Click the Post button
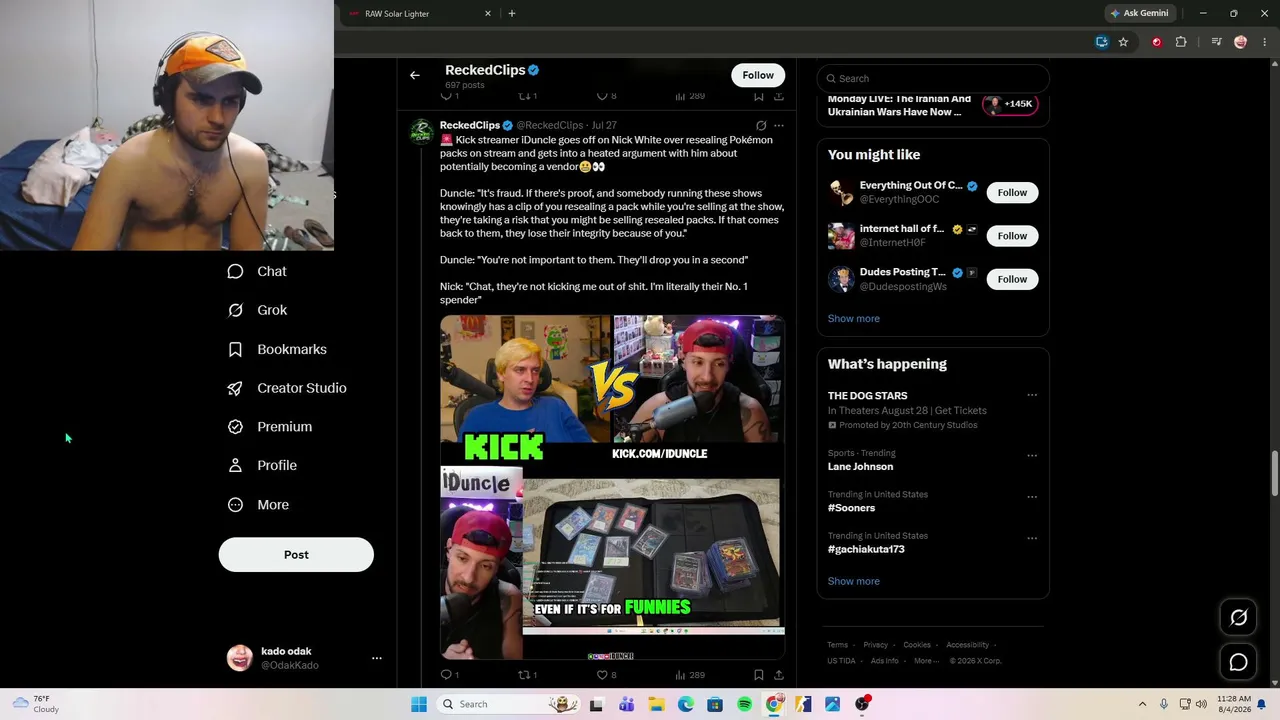Viewport: 1280px width, 720px height. [x=296, y=555]
